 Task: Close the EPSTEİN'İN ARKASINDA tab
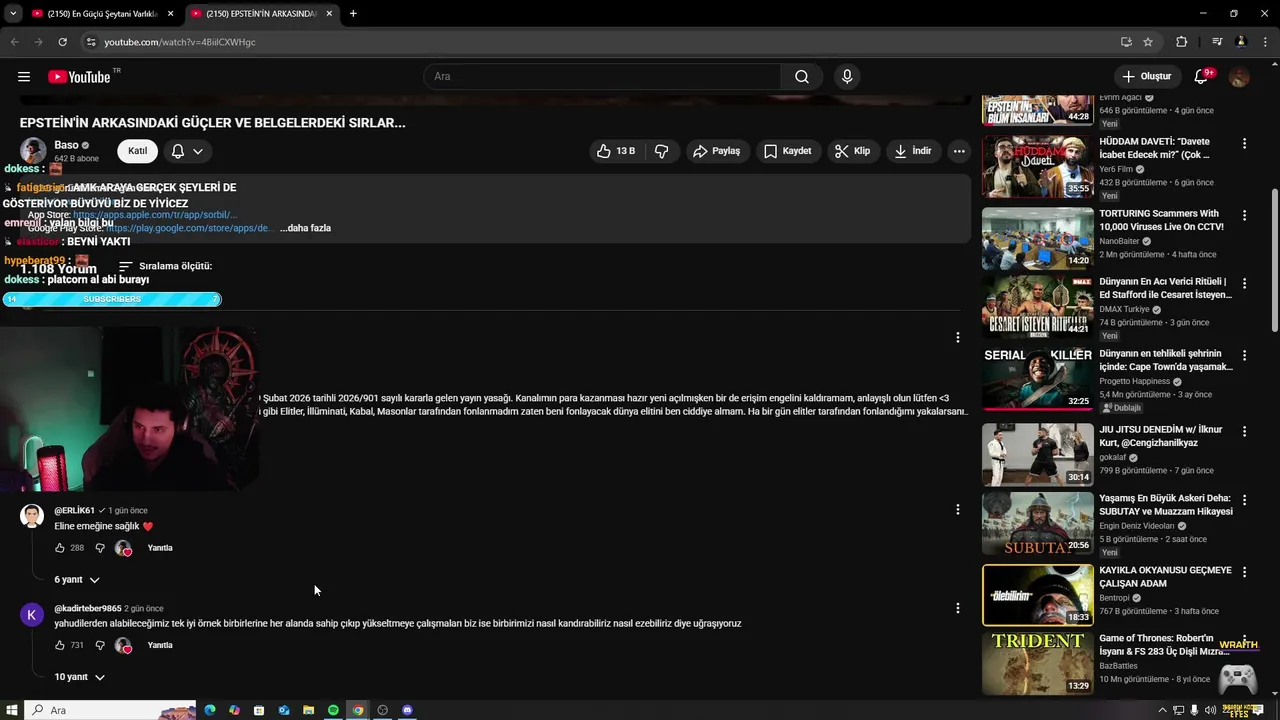click(x=329, y=14)
